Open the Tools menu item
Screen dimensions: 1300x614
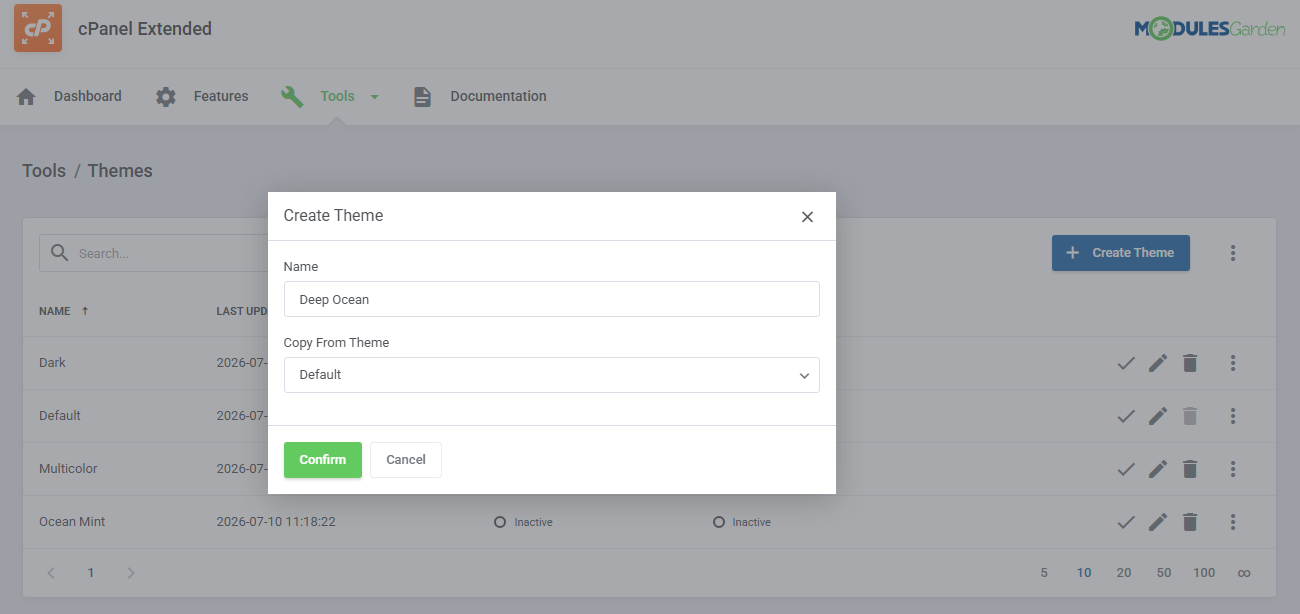pos(338,97)
